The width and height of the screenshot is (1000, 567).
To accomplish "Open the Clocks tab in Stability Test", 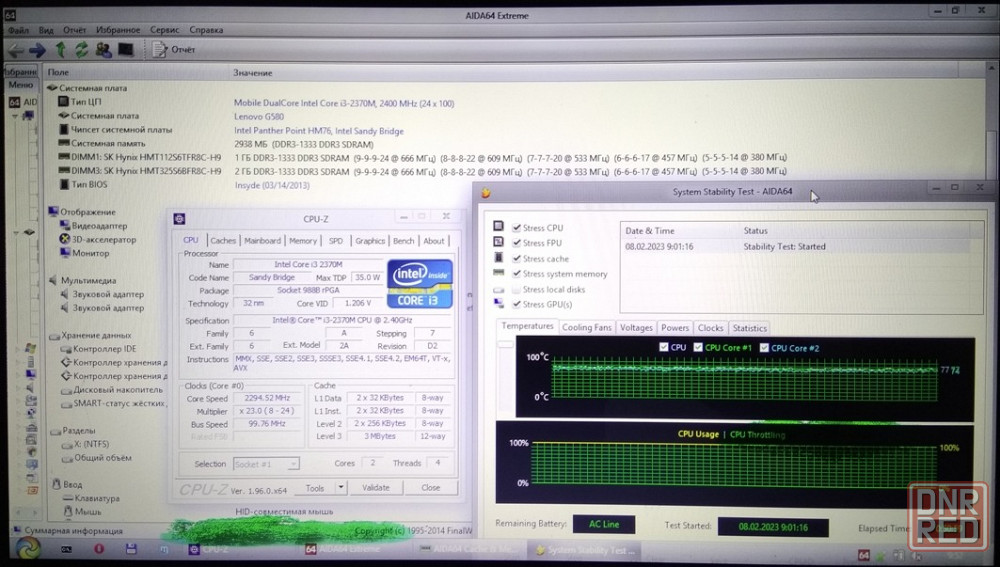I will coord(710,328).
